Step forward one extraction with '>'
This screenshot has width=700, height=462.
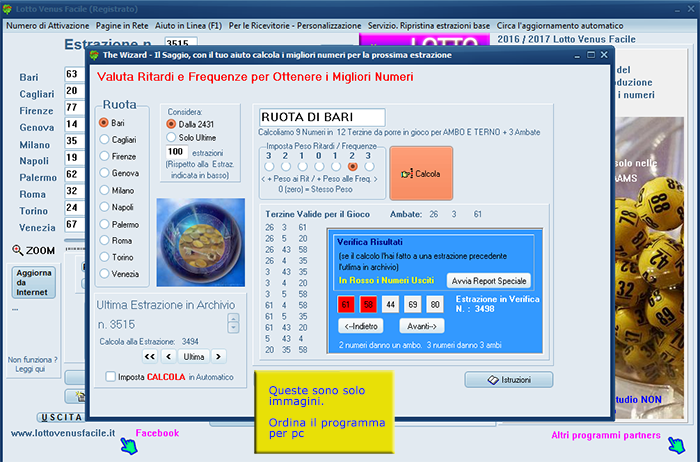pyautogui.click(x=218, y=356)
